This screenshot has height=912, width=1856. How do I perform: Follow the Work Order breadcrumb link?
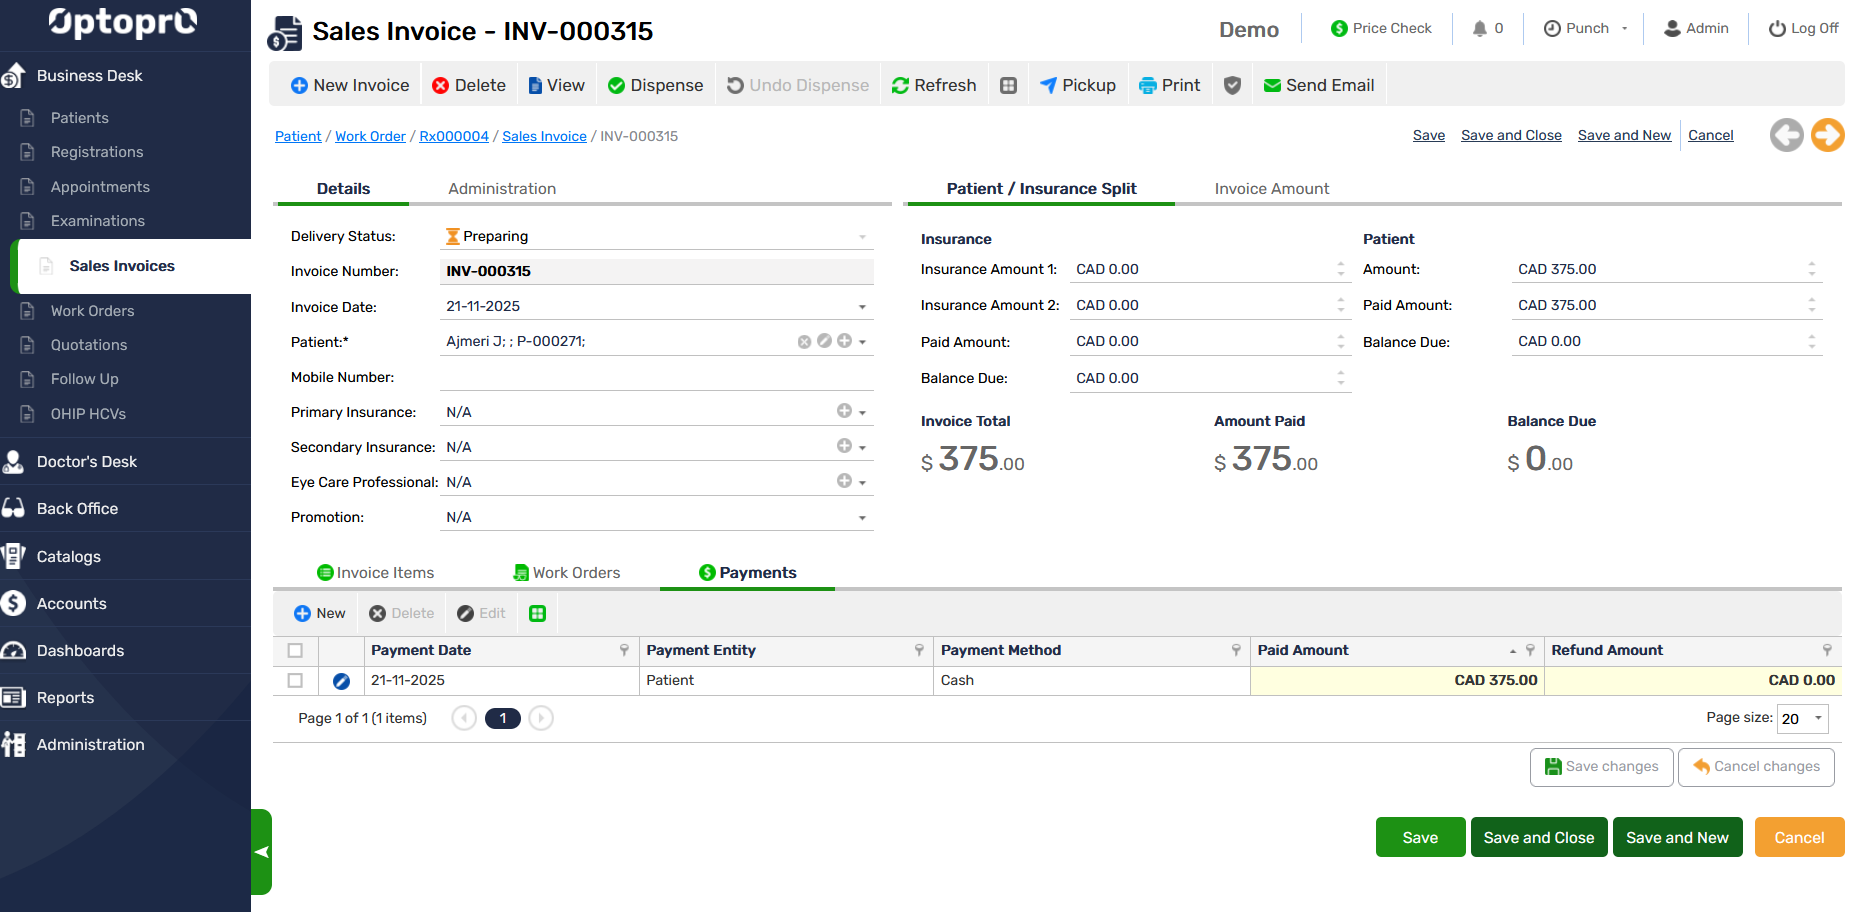click(370, 137)
